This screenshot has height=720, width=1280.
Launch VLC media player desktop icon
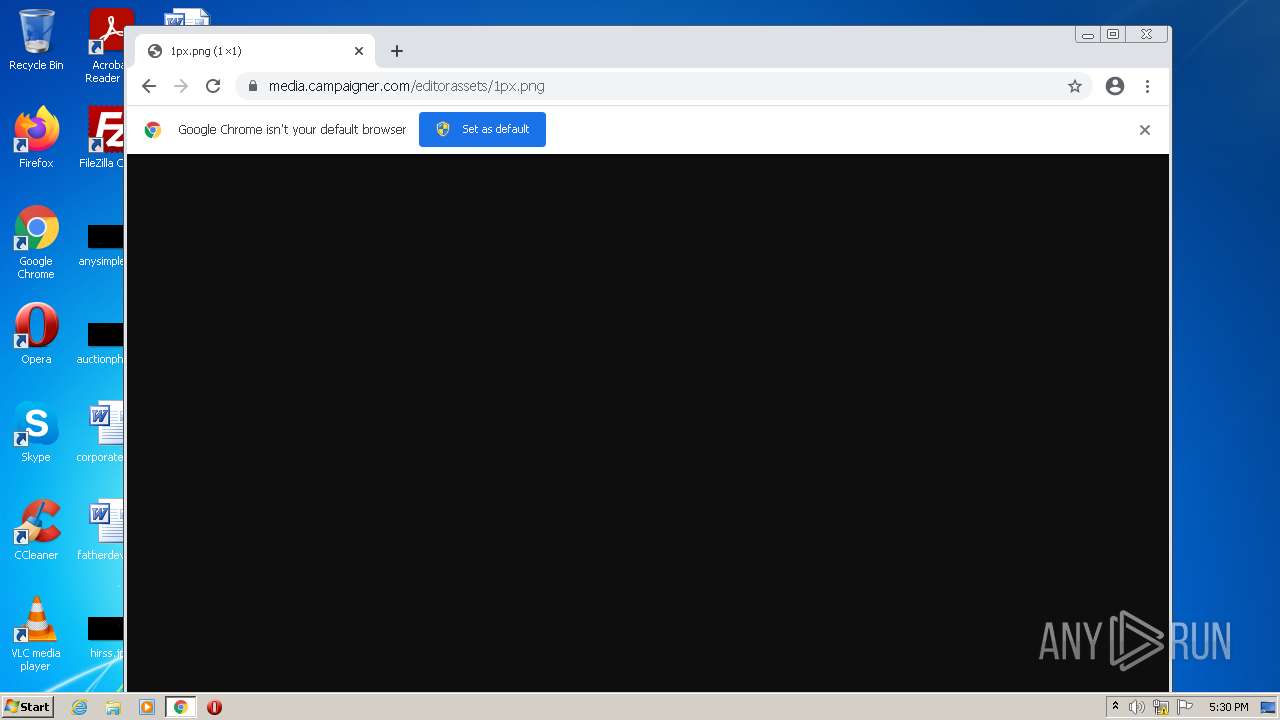point(36,633)
